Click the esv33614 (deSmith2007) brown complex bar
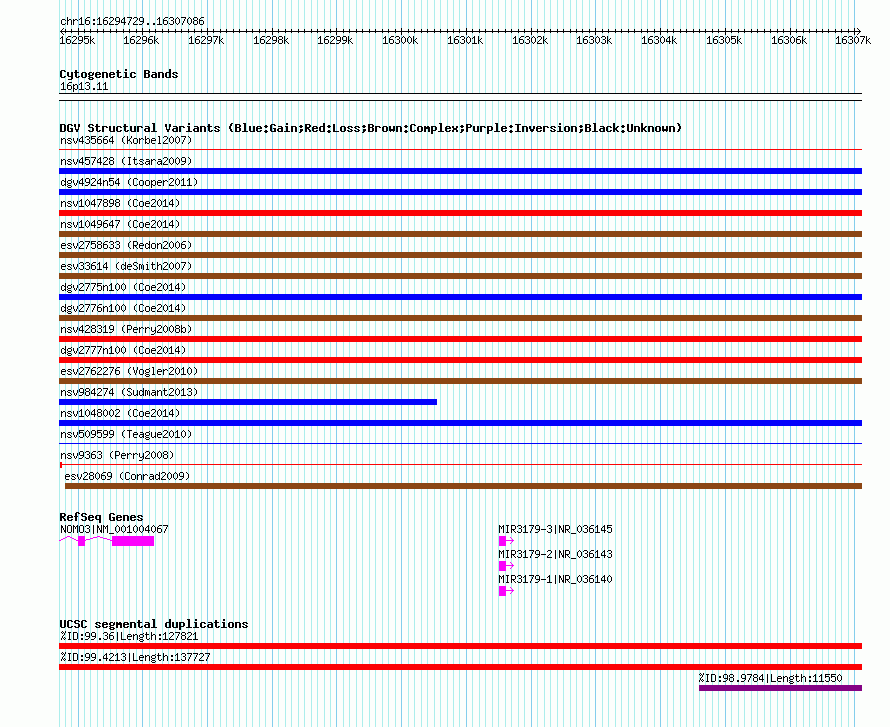The height and width of the screenshot is (727, 890). [x=460, y=276]
